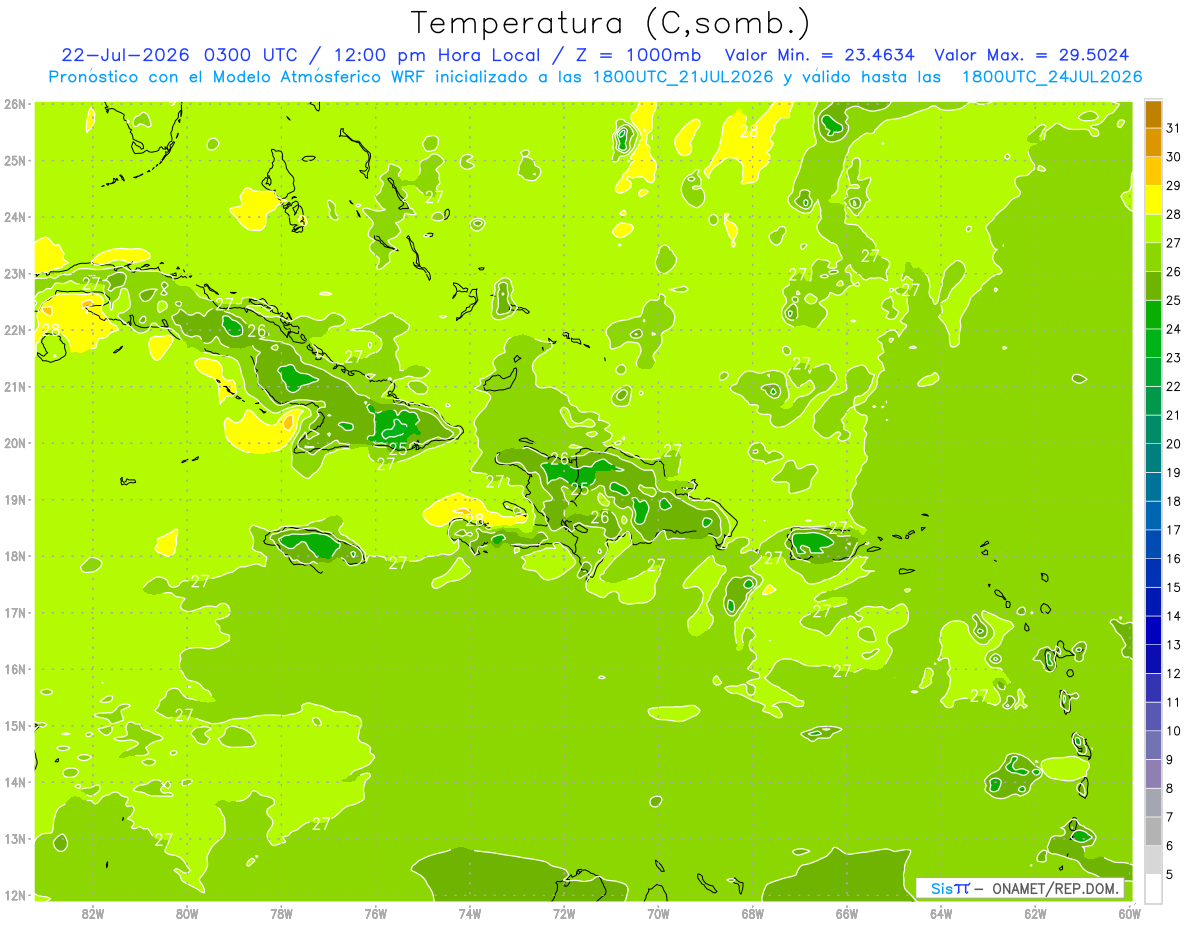The image size is (1200, 927).
Task: Click the '31' label on the color bar
Action: [x=1174, y=128]
